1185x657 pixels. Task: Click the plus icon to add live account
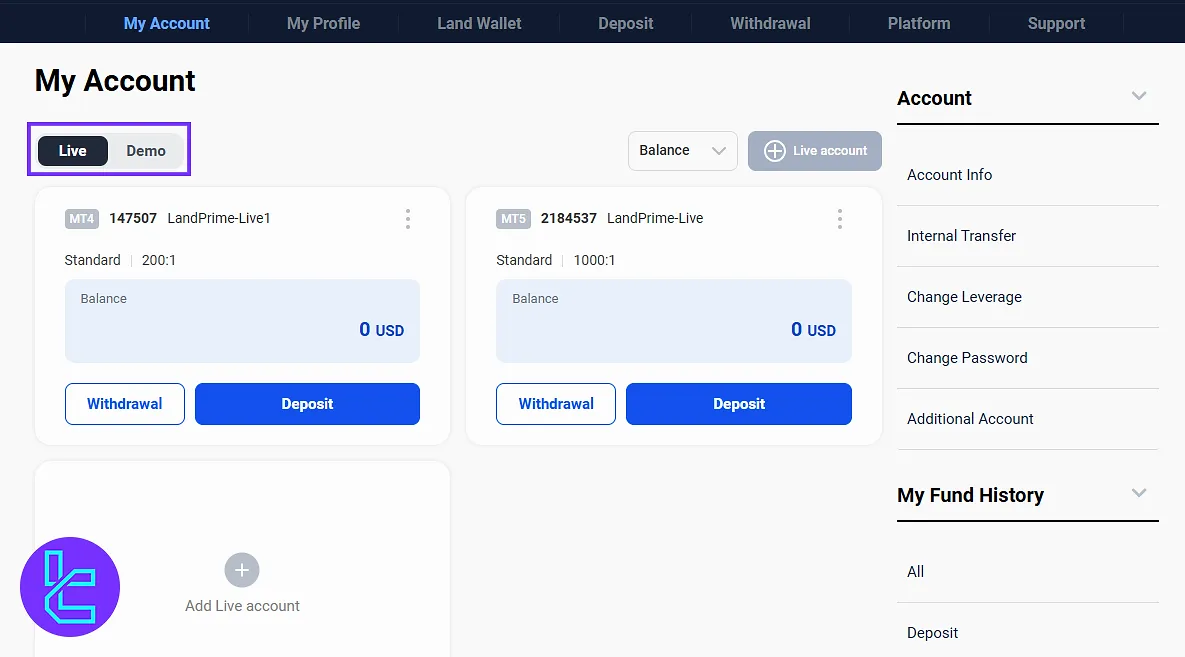(x=242, y=570)
